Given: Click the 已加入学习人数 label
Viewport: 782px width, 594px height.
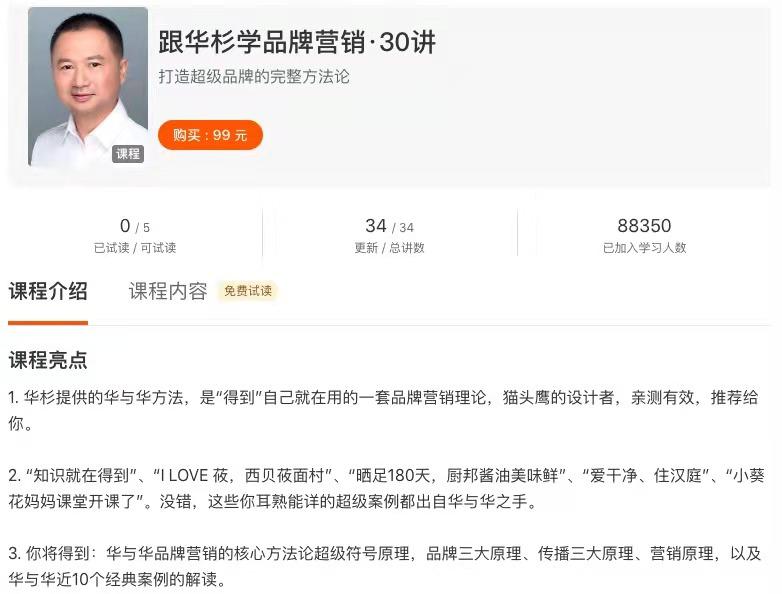Looking at the screenshot, I should (x=644, y=247).
